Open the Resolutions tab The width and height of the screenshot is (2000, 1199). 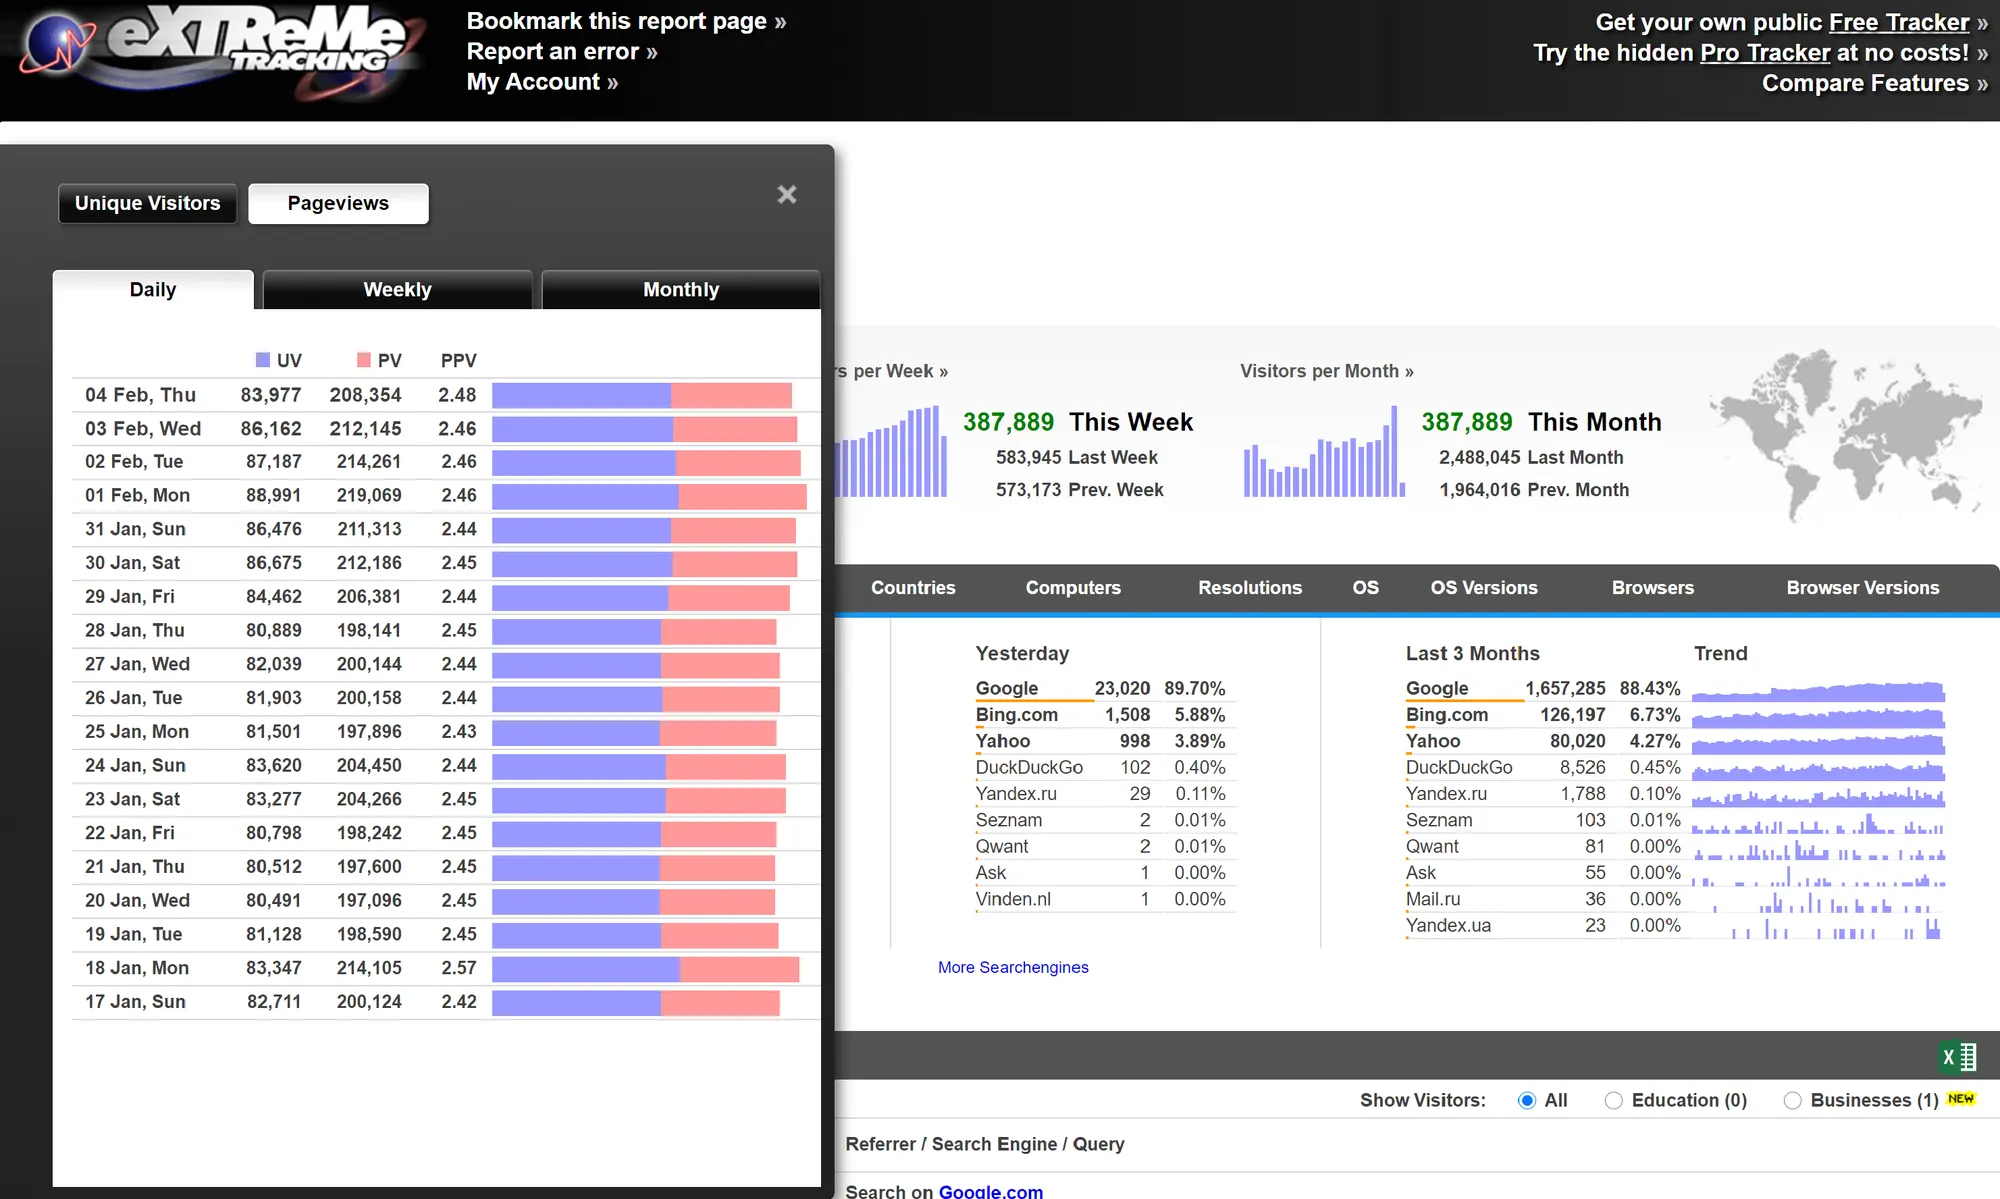coord(1250,588)
